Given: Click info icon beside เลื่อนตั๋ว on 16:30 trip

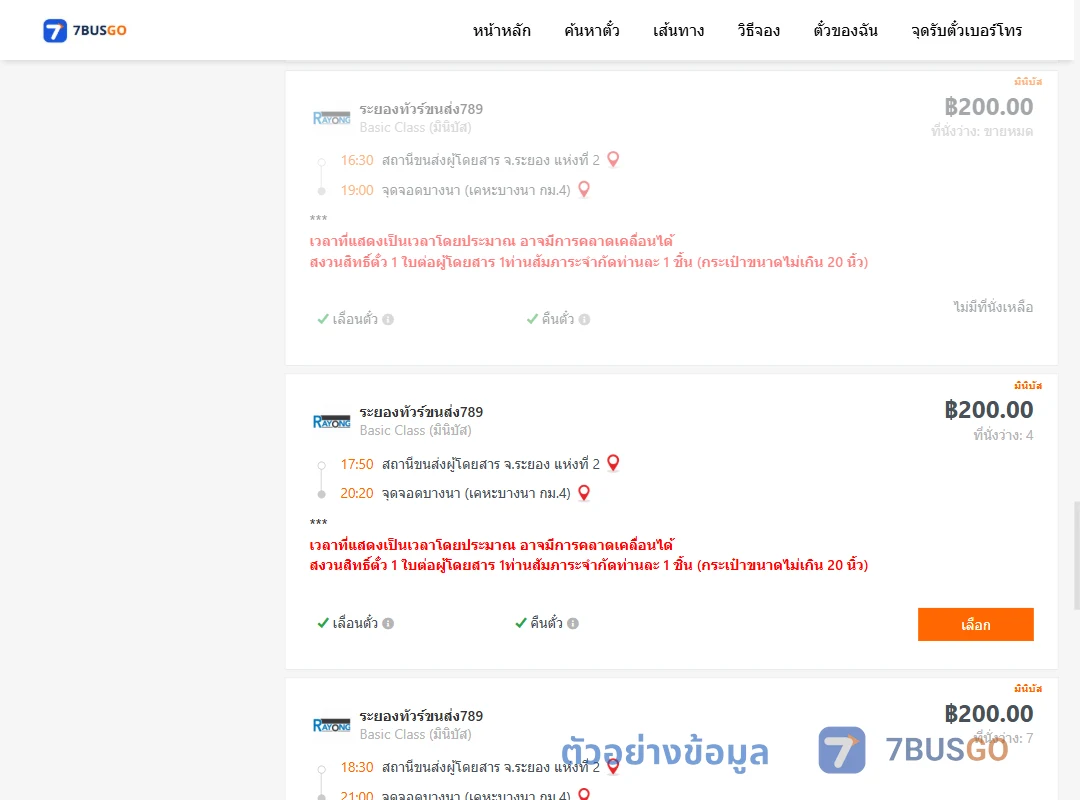Looking at the screenshot, I should 388,319.
